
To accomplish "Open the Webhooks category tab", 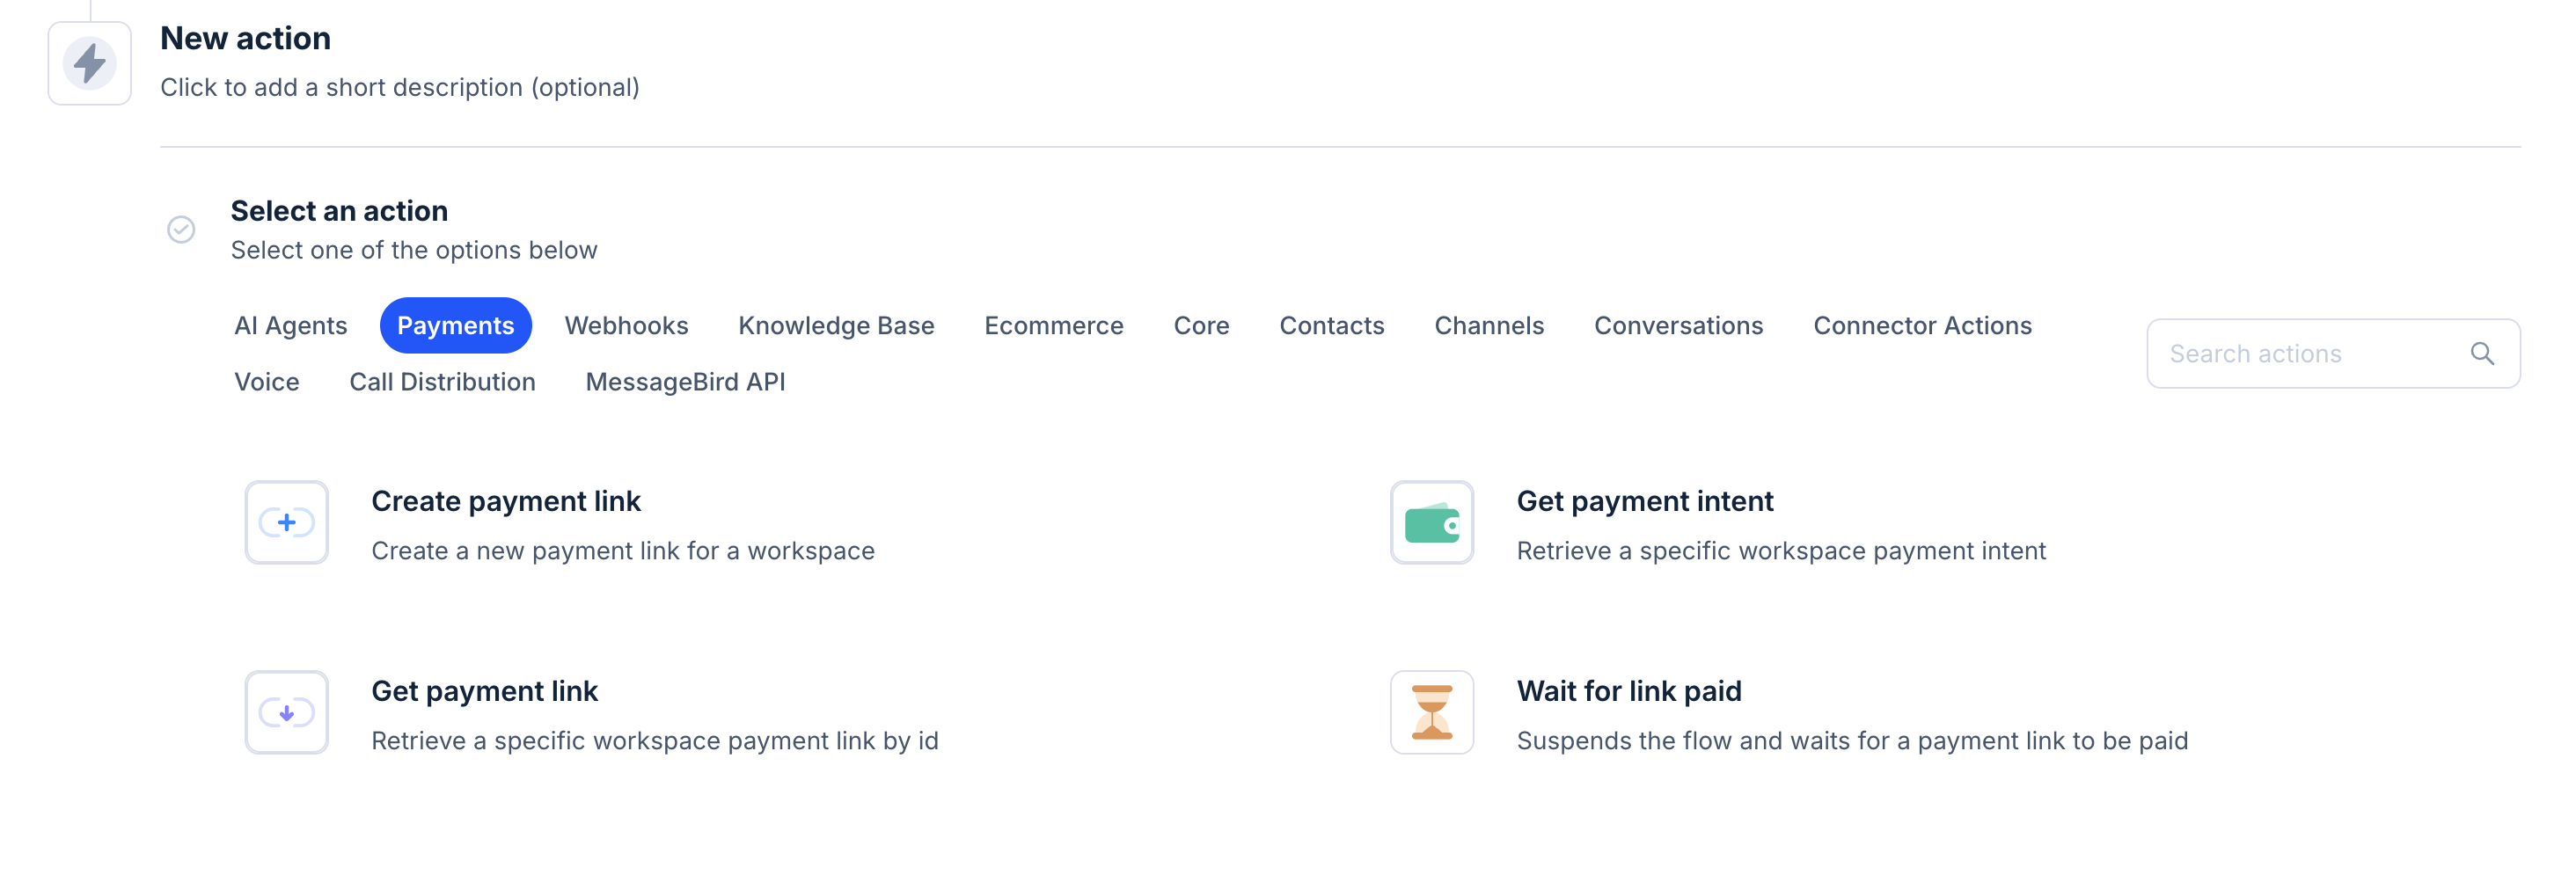I will 626,325.
